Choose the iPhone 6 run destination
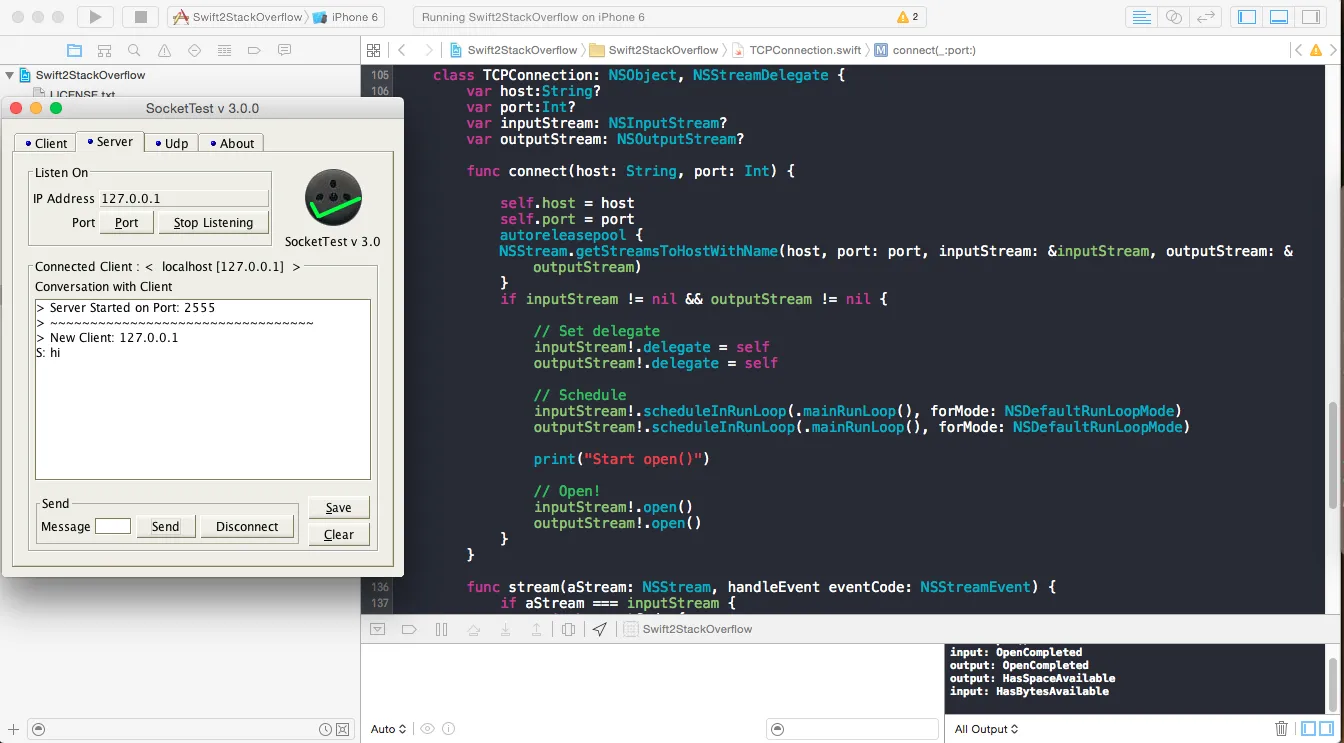The height and width of the screenshot is (743, 1344). pyautogui.click(x=346, y=17)
